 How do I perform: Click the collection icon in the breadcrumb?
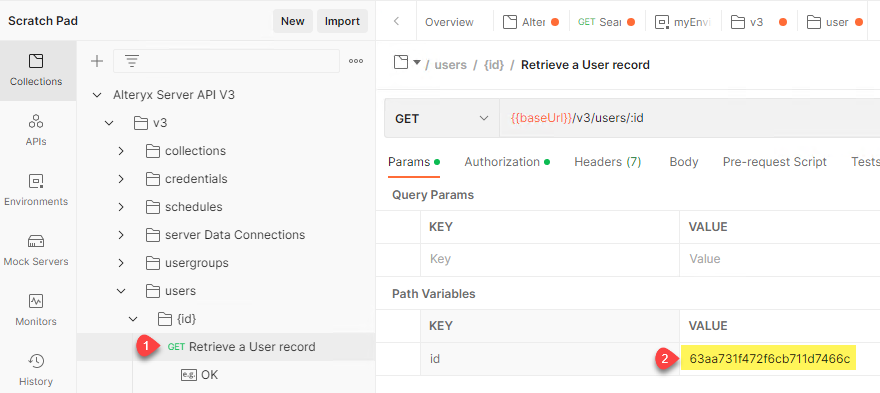pyautogui.click(x=401, y=63)
